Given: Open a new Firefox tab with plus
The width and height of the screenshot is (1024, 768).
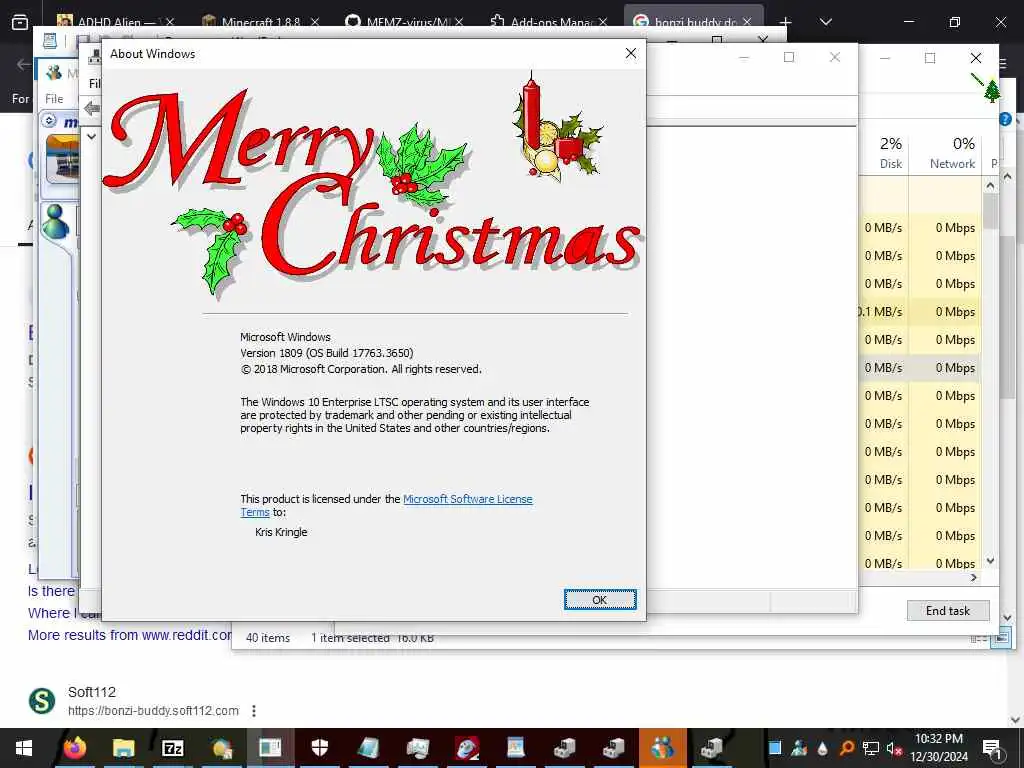Looking at the screenshot, I should (786, 22).
